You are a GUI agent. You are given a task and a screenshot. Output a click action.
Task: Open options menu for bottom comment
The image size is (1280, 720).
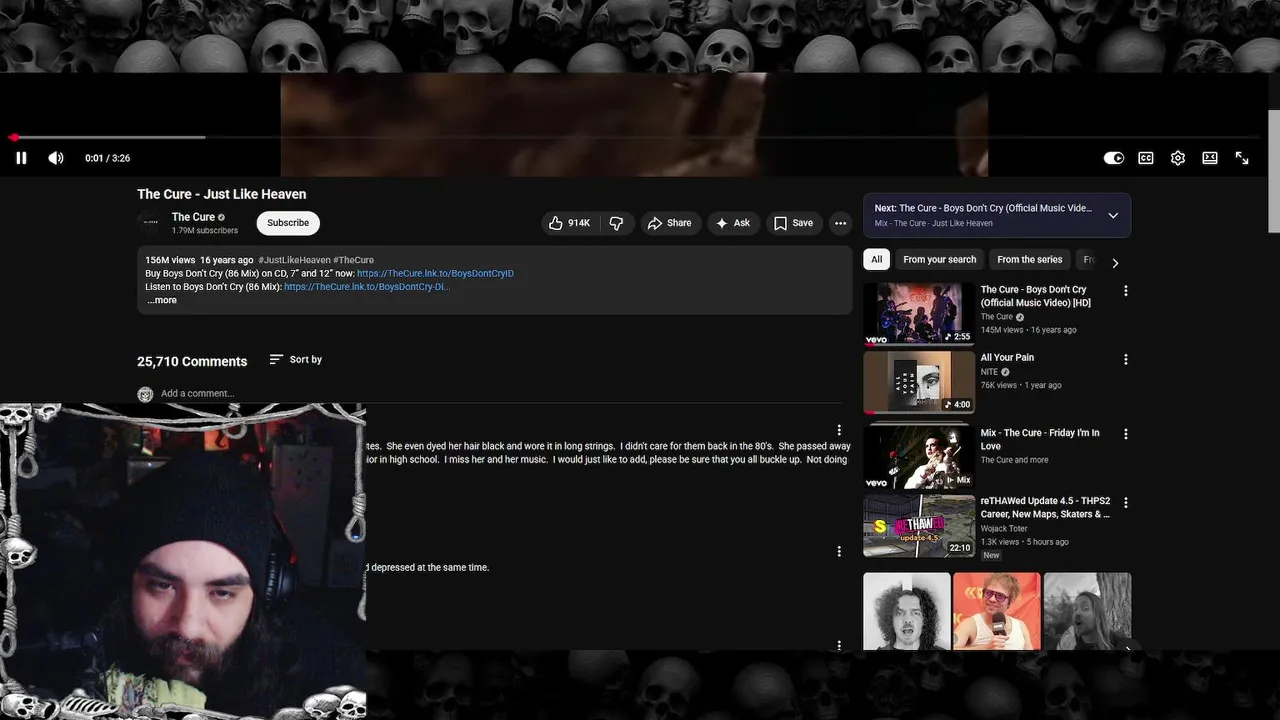point(839,645)
